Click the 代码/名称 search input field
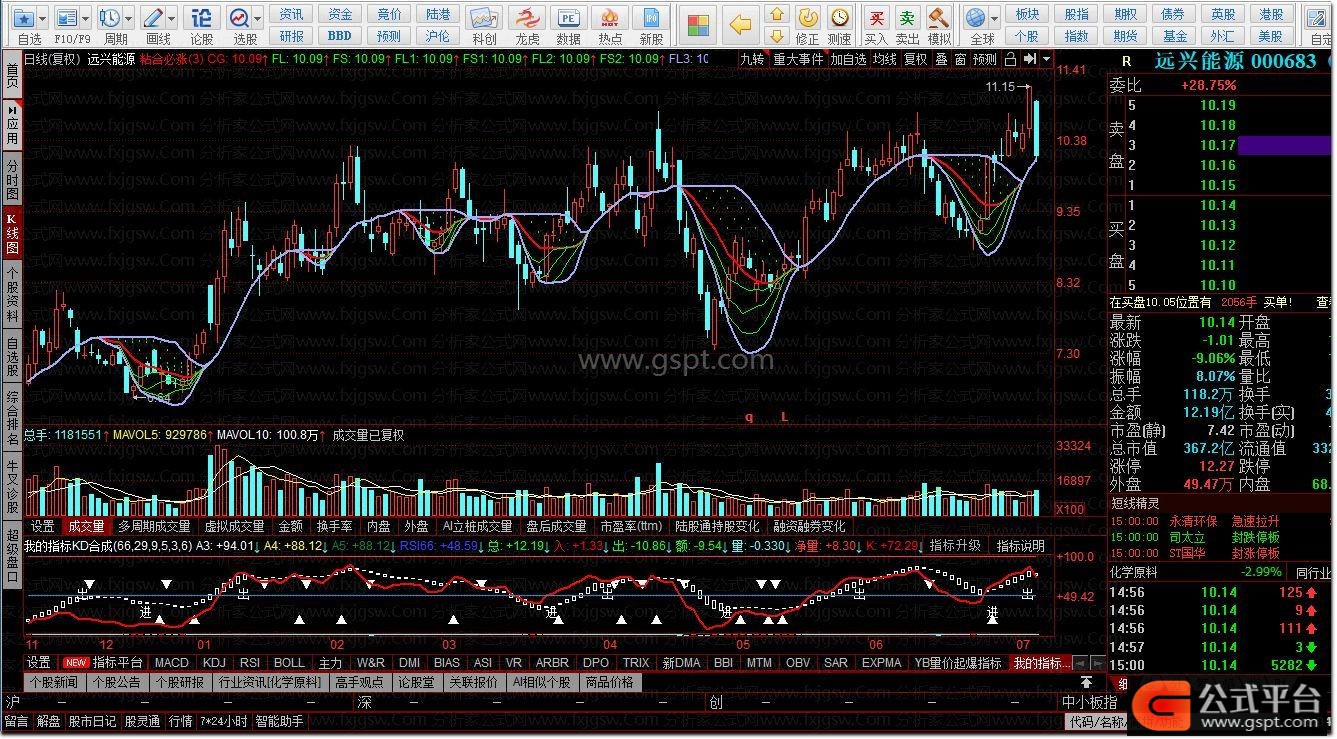The image size is (1337, 739). (x=1096, y=721)
